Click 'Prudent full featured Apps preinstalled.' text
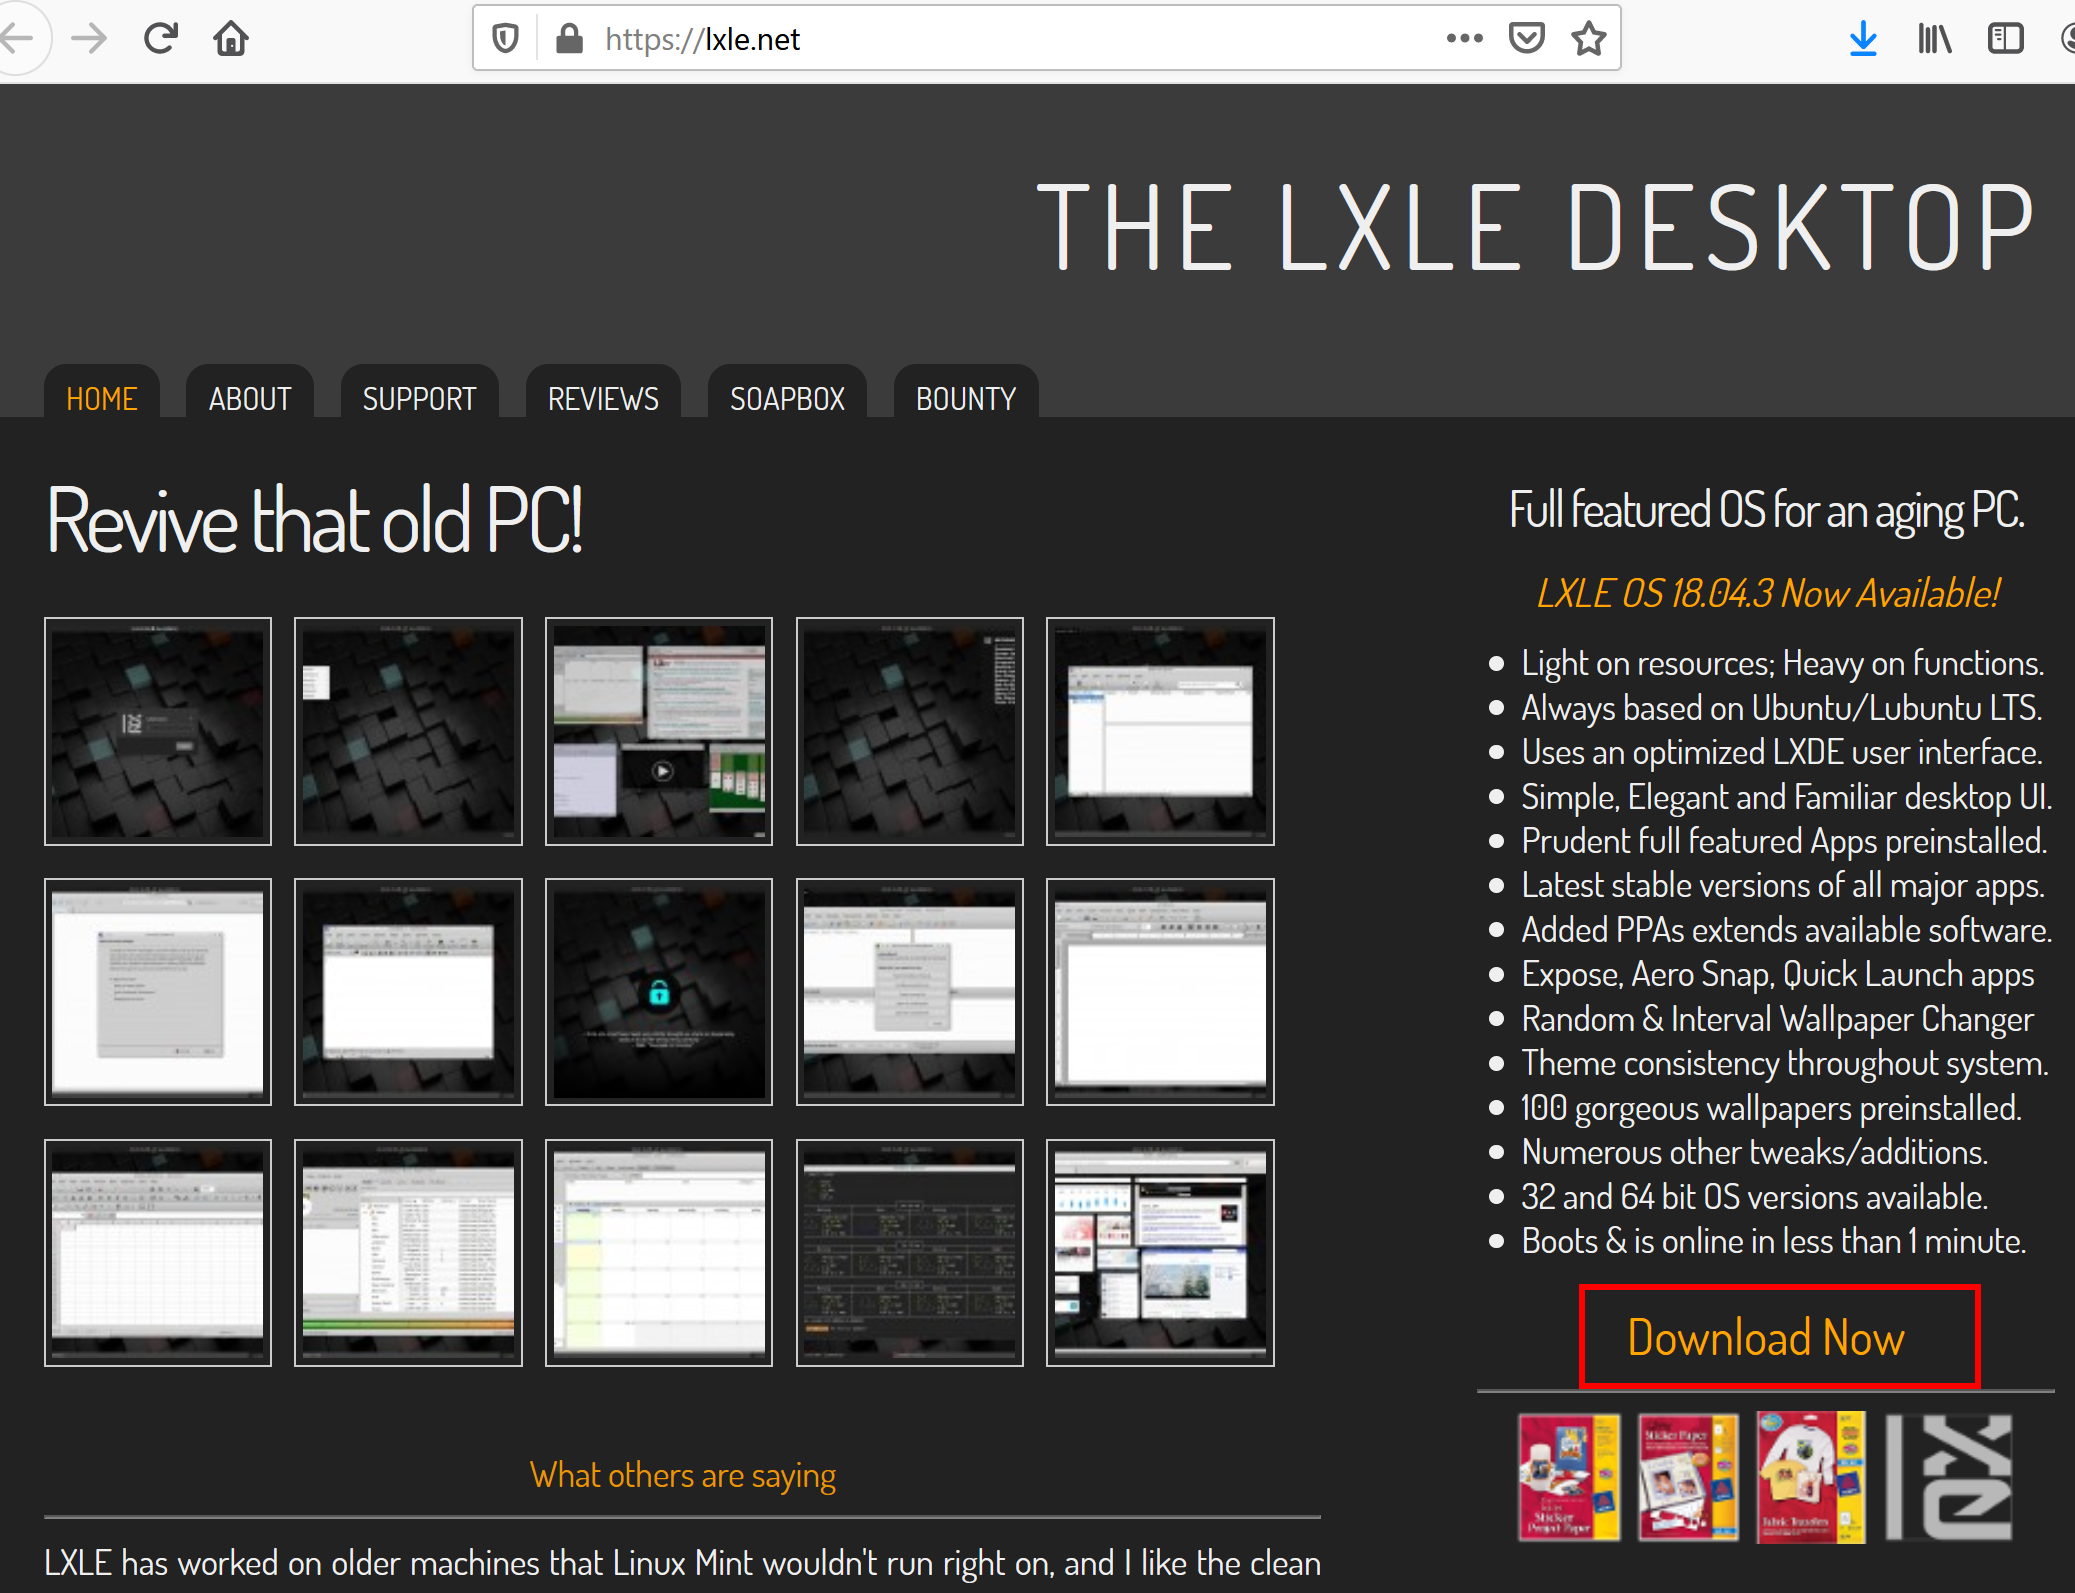Screen dimensions: 2075x1593 (1784, 841)
